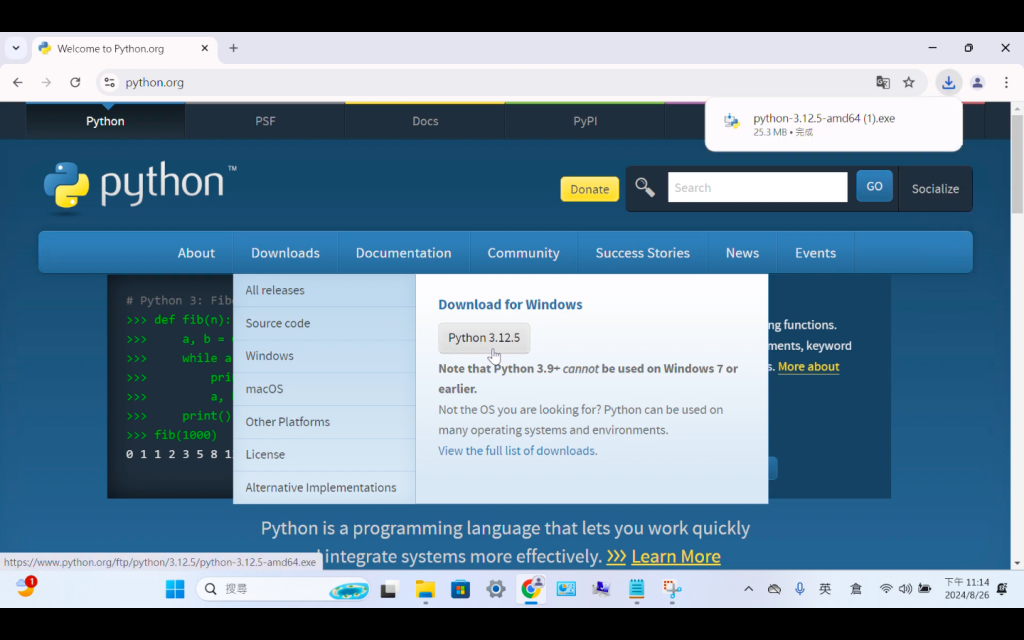Viewport: 1024px width, 640px height.
Task: Open the Wi-Fi network tray icon
Action: point(886,589)
